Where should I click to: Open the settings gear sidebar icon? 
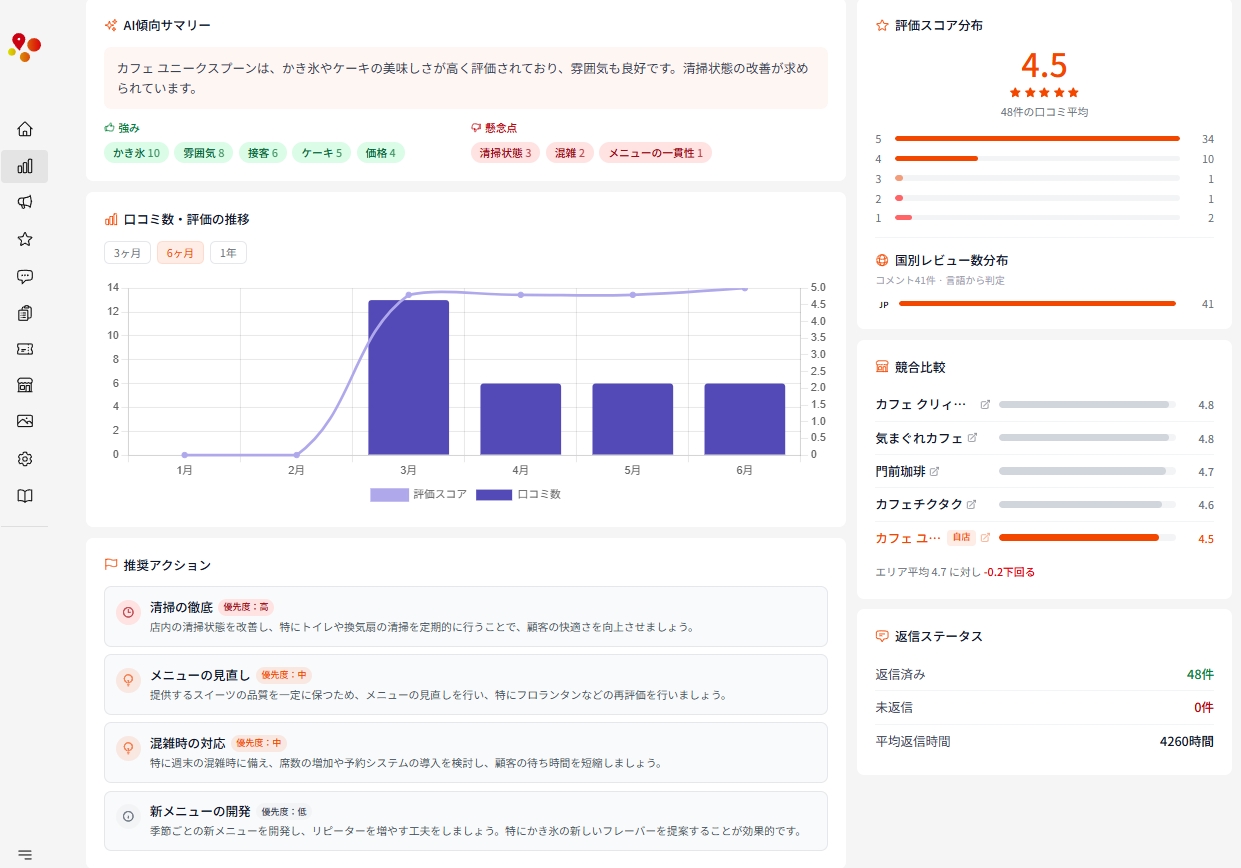click(25, 459)
